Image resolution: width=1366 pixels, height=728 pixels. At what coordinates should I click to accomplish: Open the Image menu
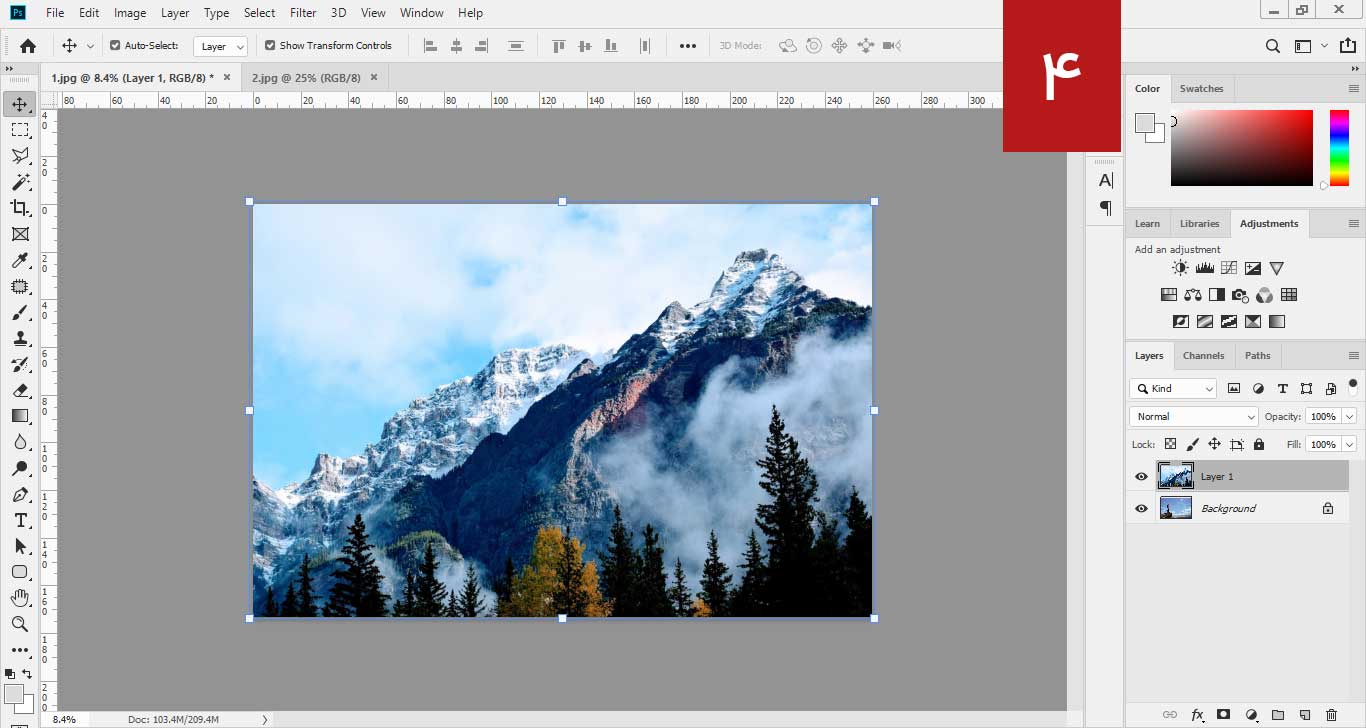pos(130,13)
